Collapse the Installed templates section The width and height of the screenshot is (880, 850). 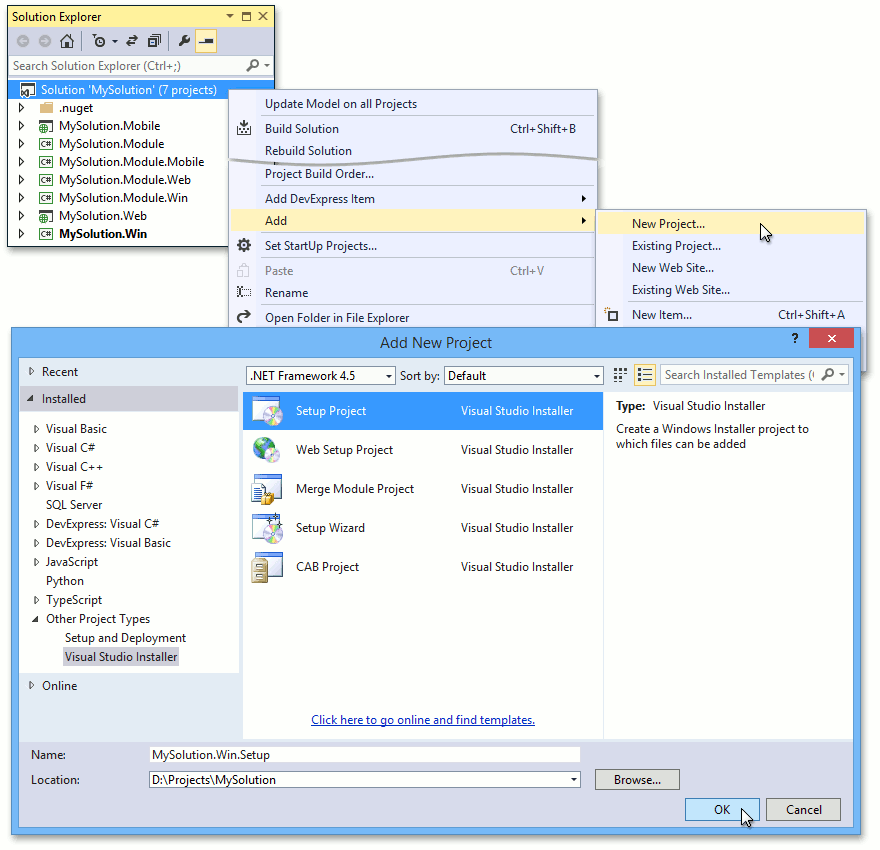[x=30, y=398]
